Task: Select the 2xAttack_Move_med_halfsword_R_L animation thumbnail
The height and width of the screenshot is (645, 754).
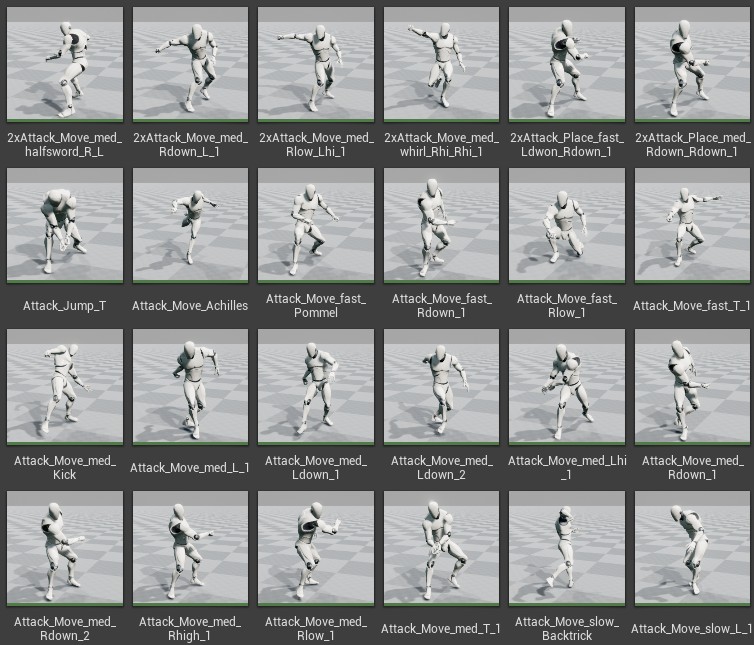Action: point(65,64)
